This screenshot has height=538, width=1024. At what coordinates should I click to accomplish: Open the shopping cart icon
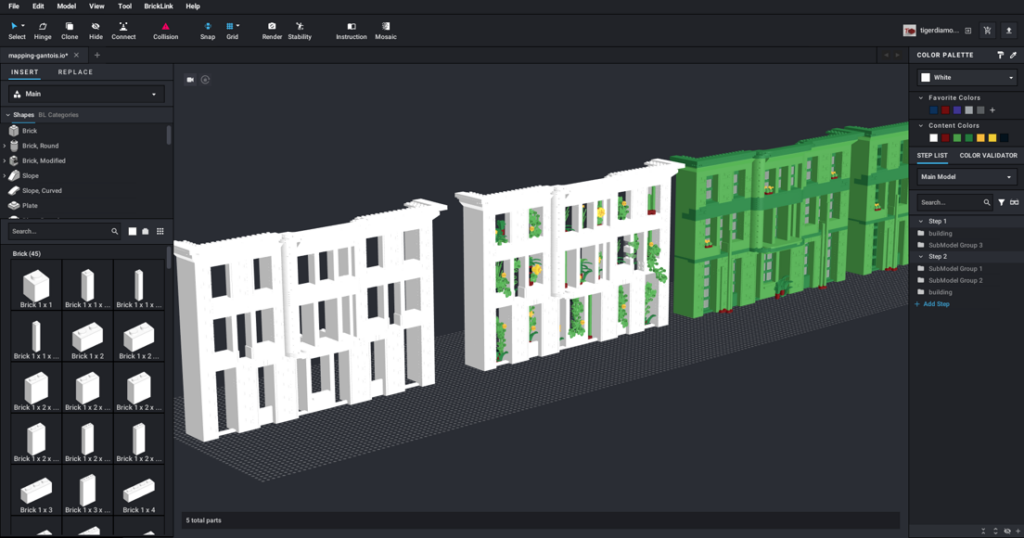click(987, 30)
